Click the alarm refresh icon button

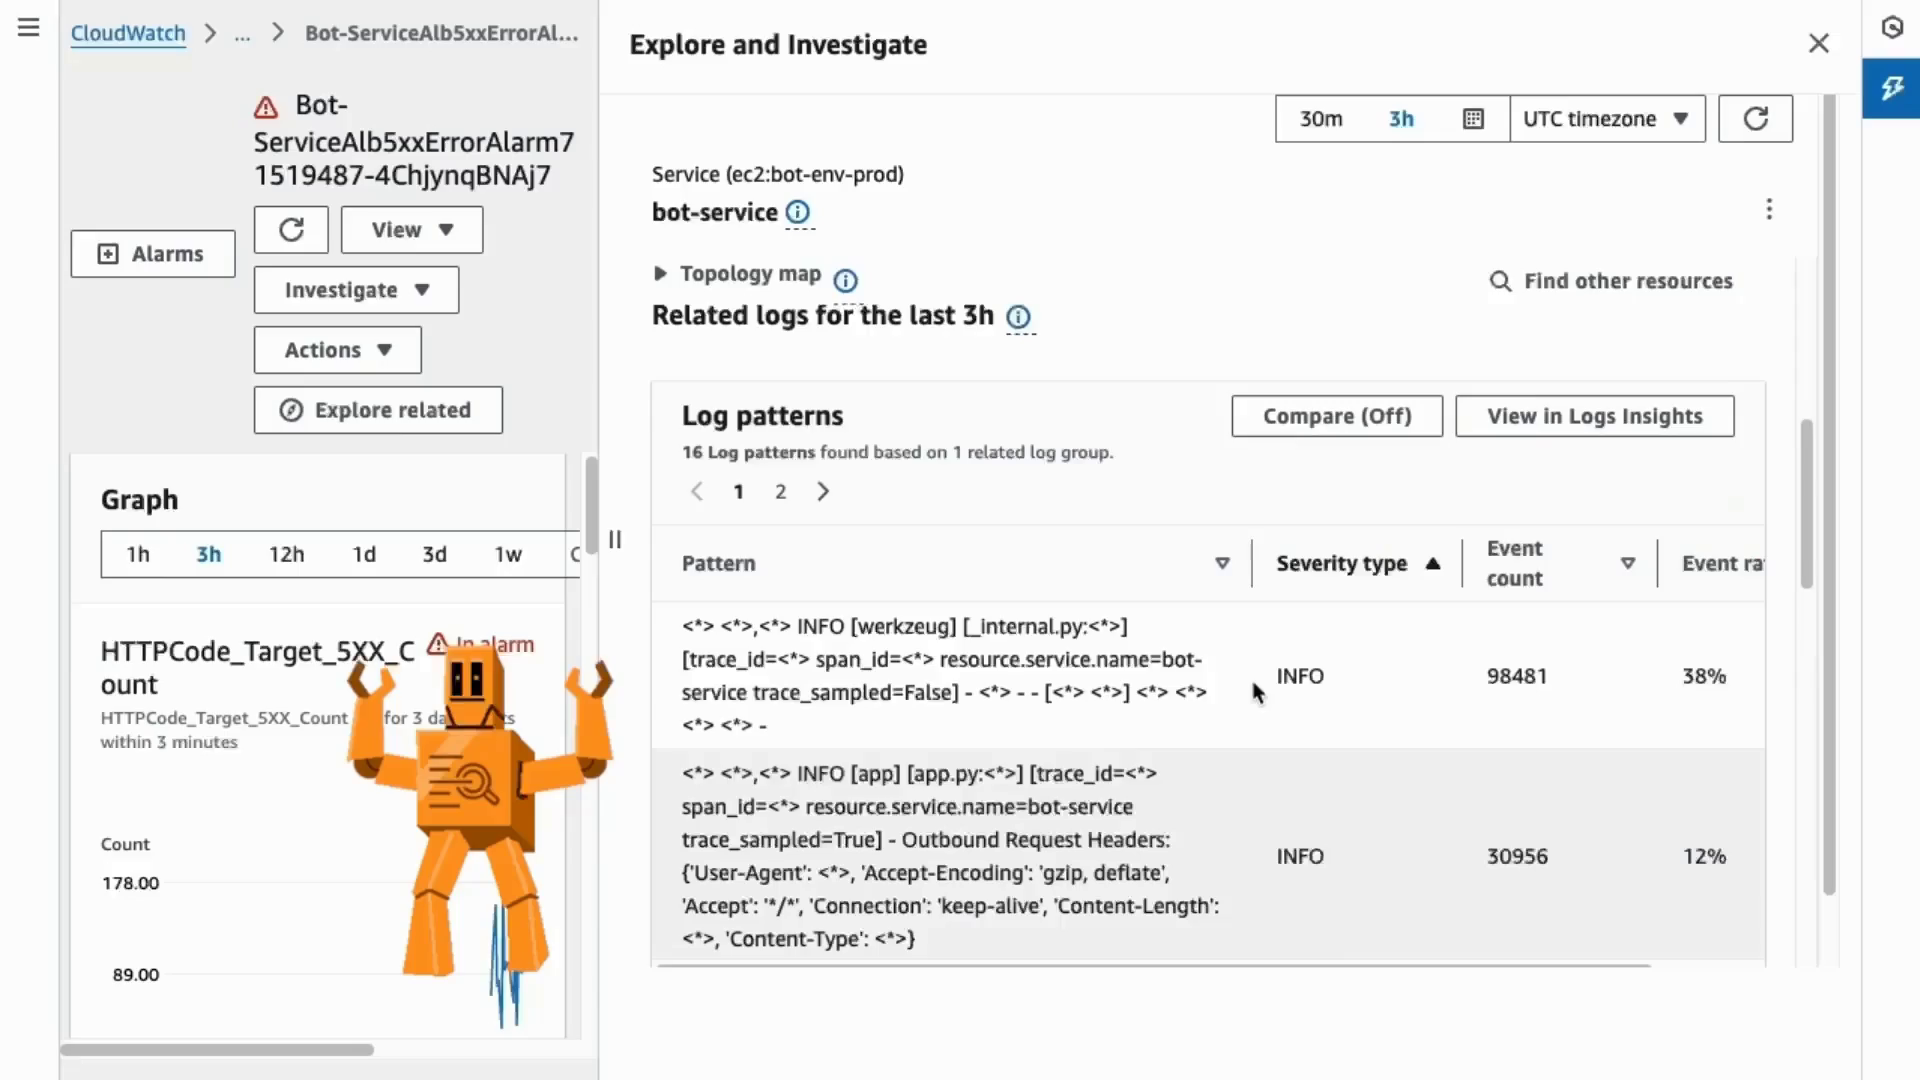291,230
